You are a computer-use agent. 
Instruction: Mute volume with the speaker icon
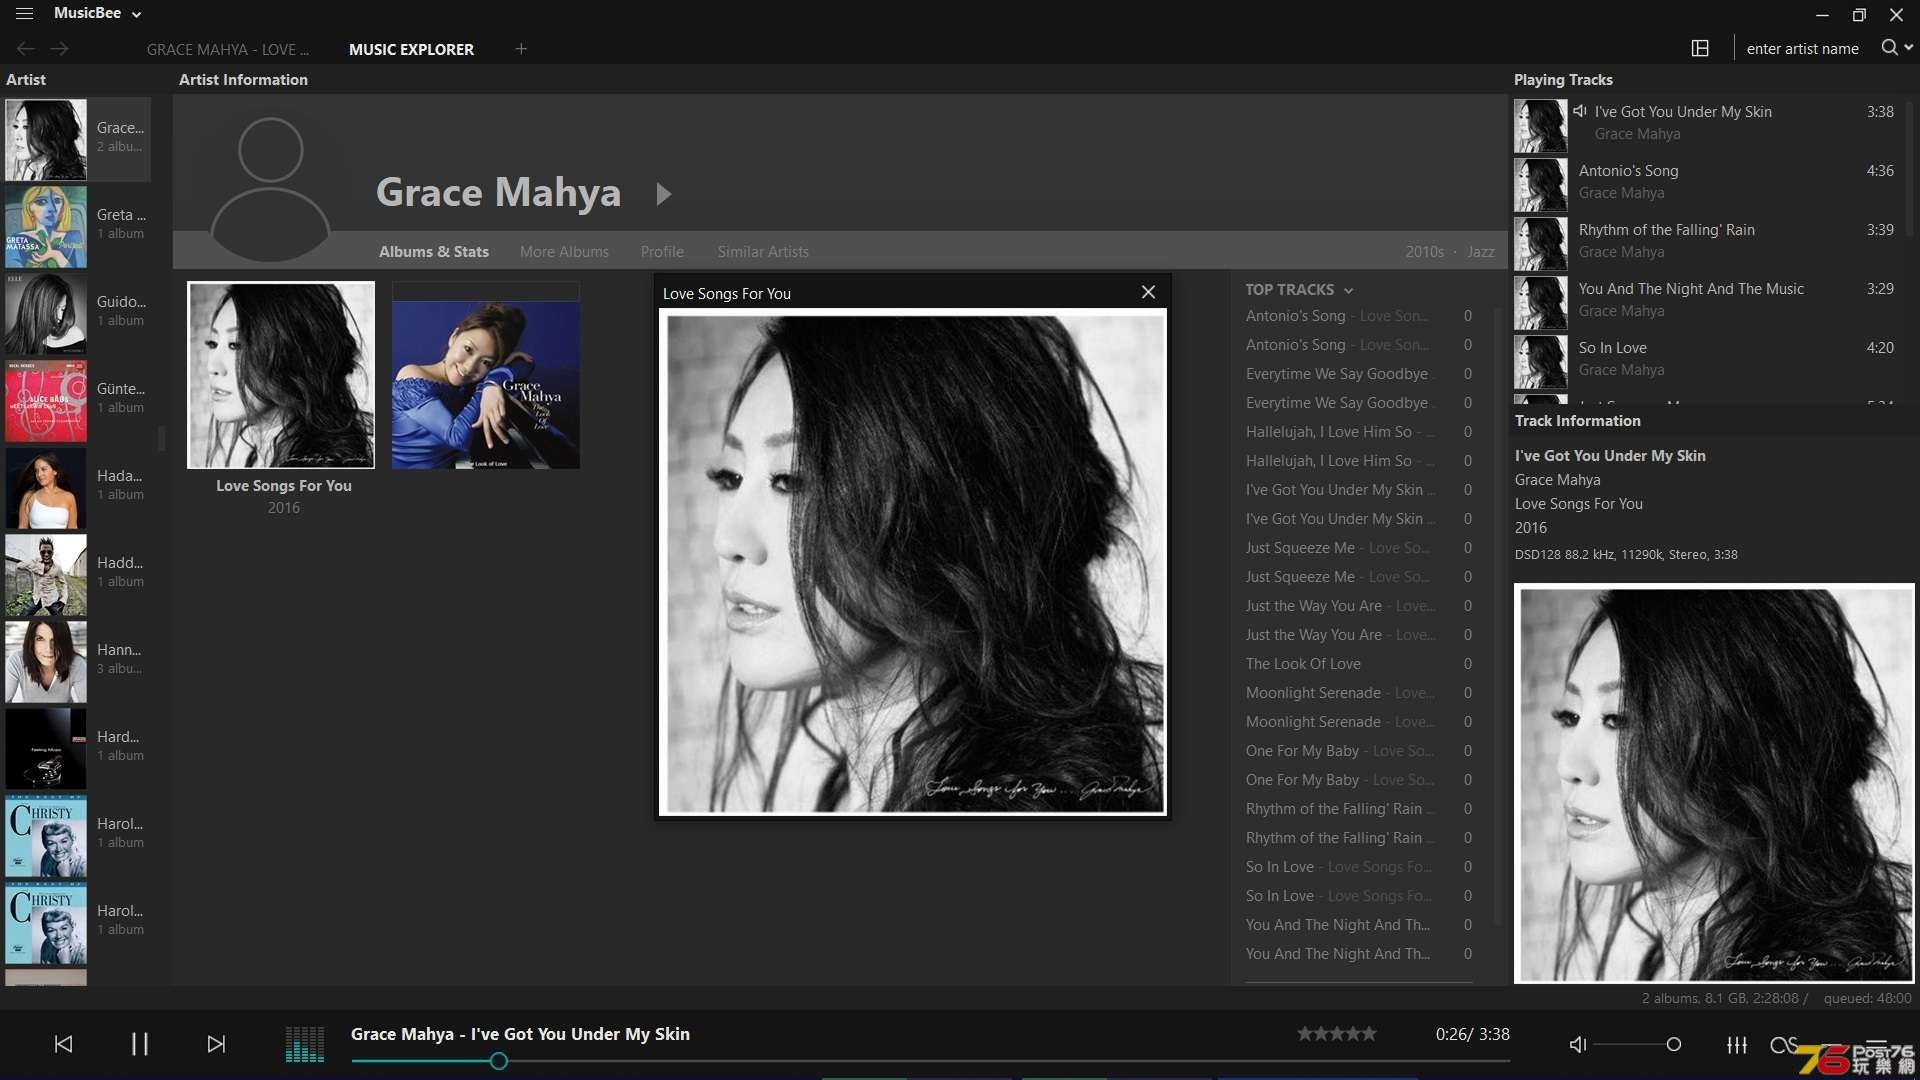point(1578,1044)
